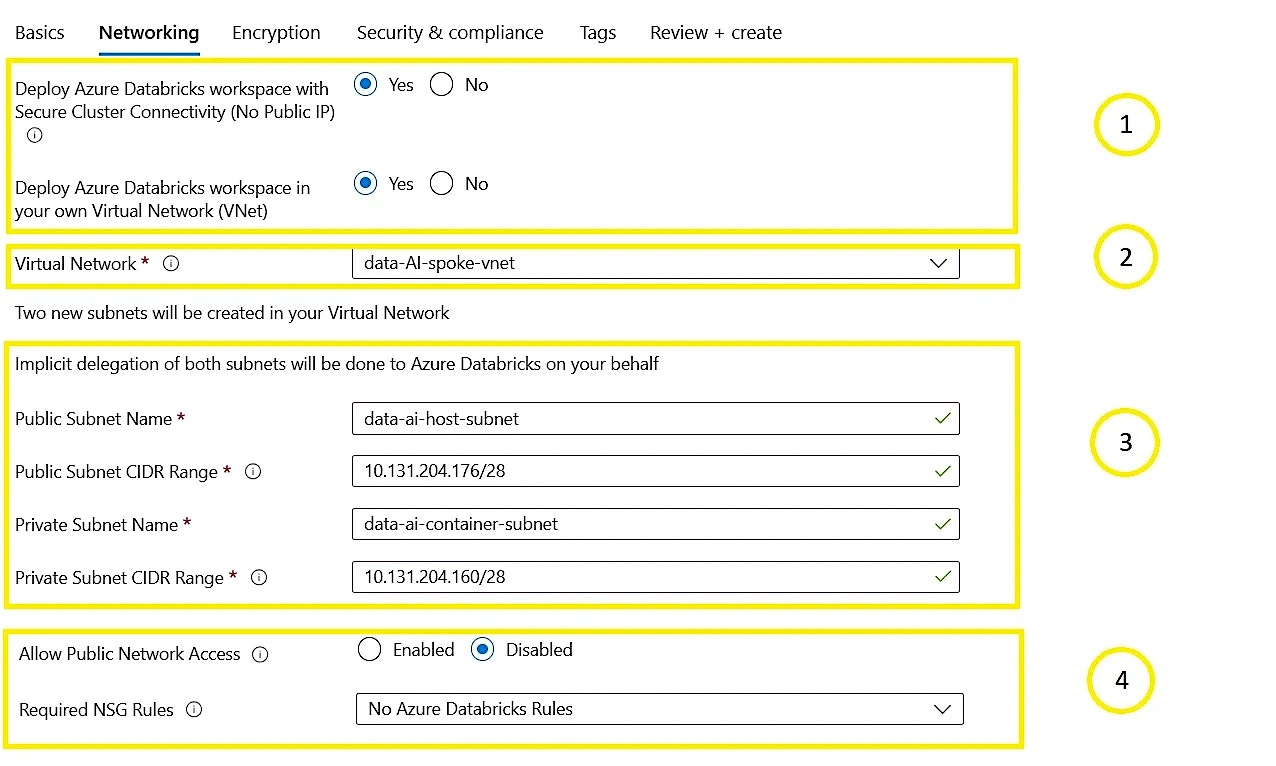The width and height of the screenshot is (1276, 766).
Task: Select No for Secure Cluster Connectivity
Action: (x=442, y=85)
